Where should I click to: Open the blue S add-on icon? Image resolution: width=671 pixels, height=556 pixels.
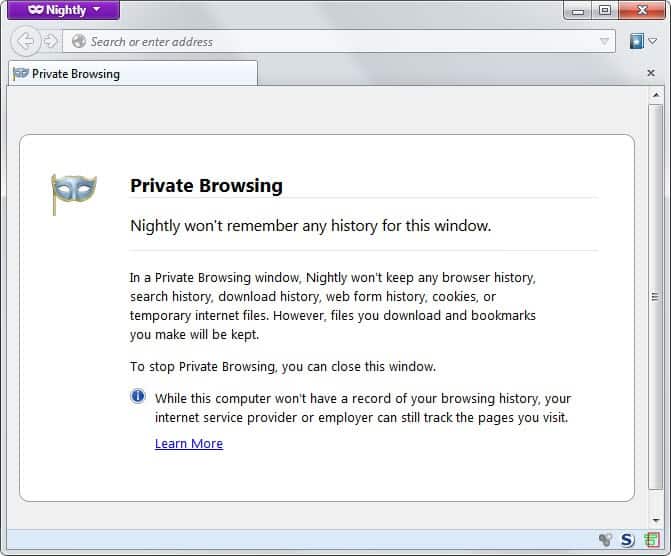pyautogui.click(x=627, y=540)
